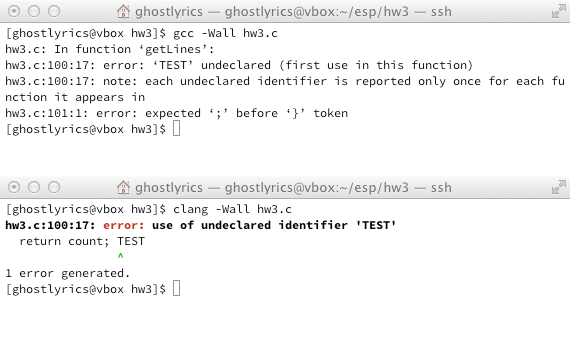Close the bottom clang terminal window

(x=14, y=187)
